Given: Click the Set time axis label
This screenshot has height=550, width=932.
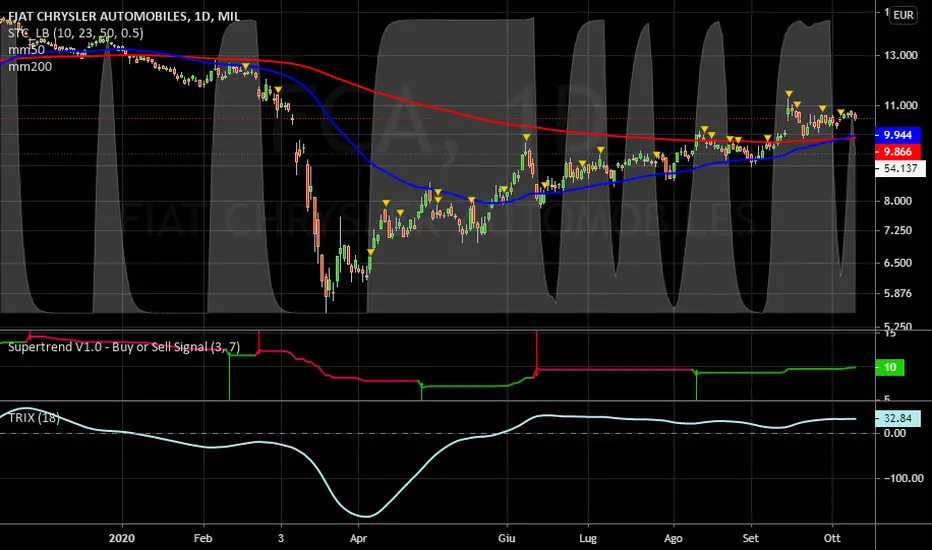Looking at the screenshot, I should click(751, 538).
